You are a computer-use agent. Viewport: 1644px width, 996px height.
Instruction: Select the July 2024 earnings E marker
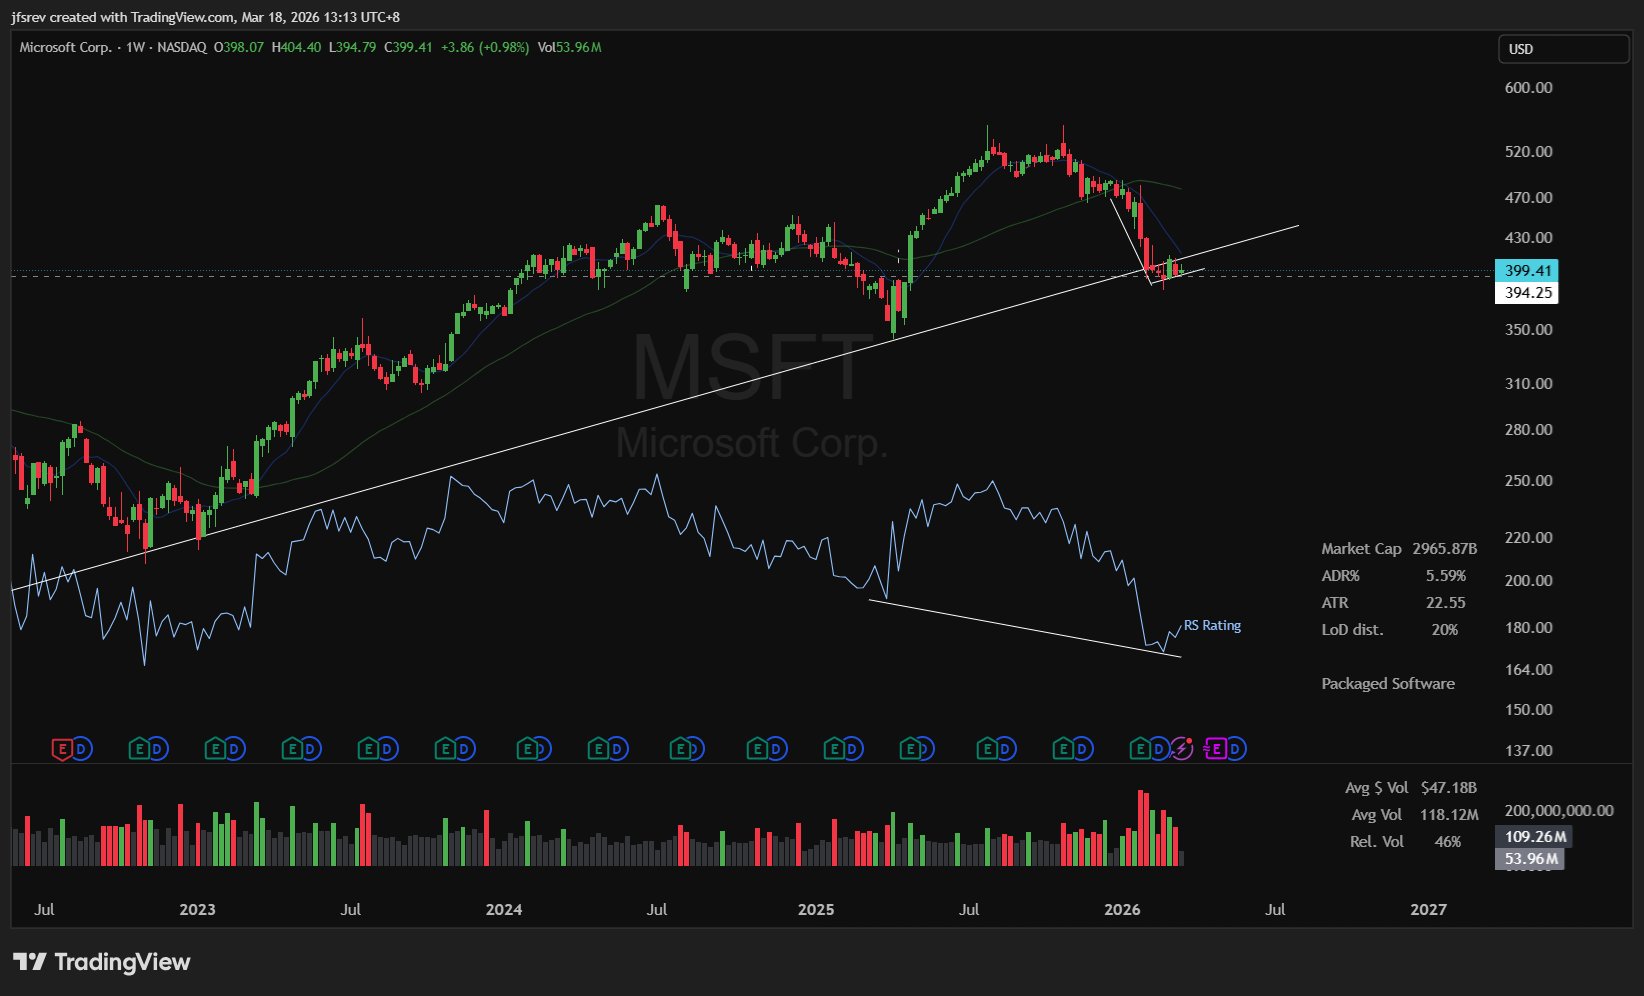681,748
